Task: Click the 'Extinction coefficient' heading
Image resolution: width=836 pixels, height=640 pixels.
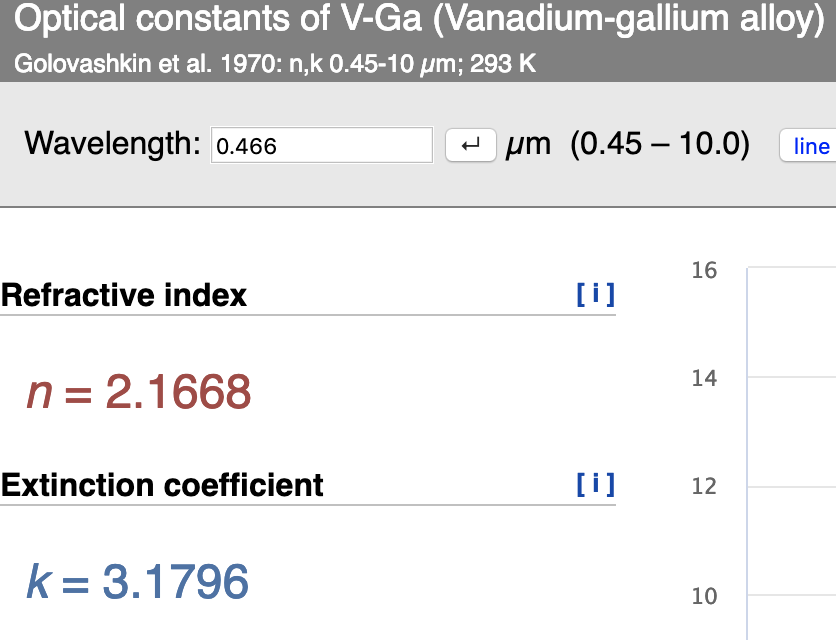Action: point(162,485)
